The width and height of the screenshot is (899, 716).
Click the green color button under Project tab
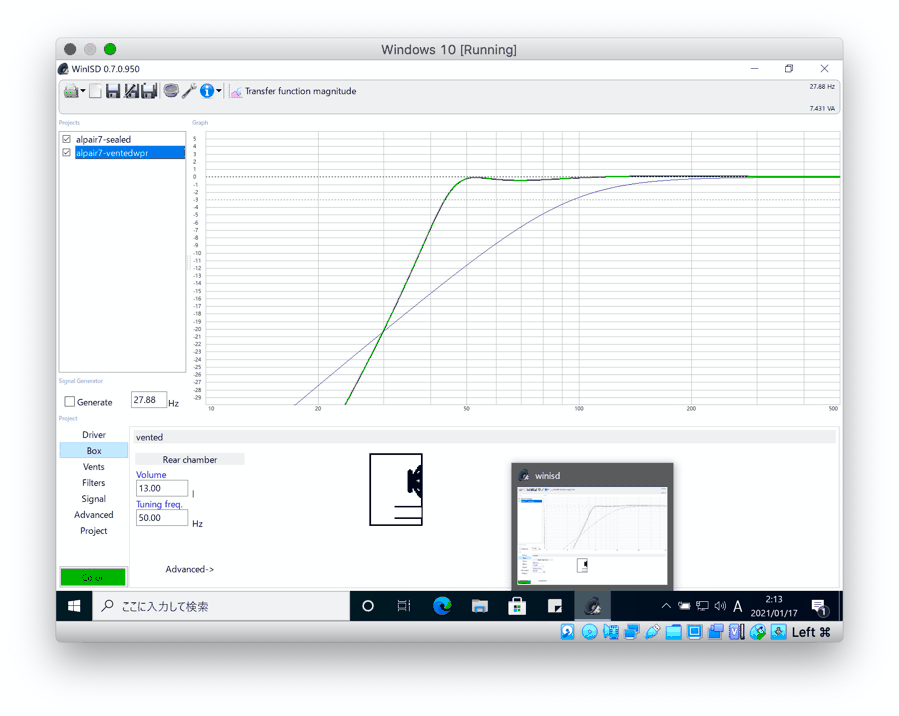click(x=93, y=577)
